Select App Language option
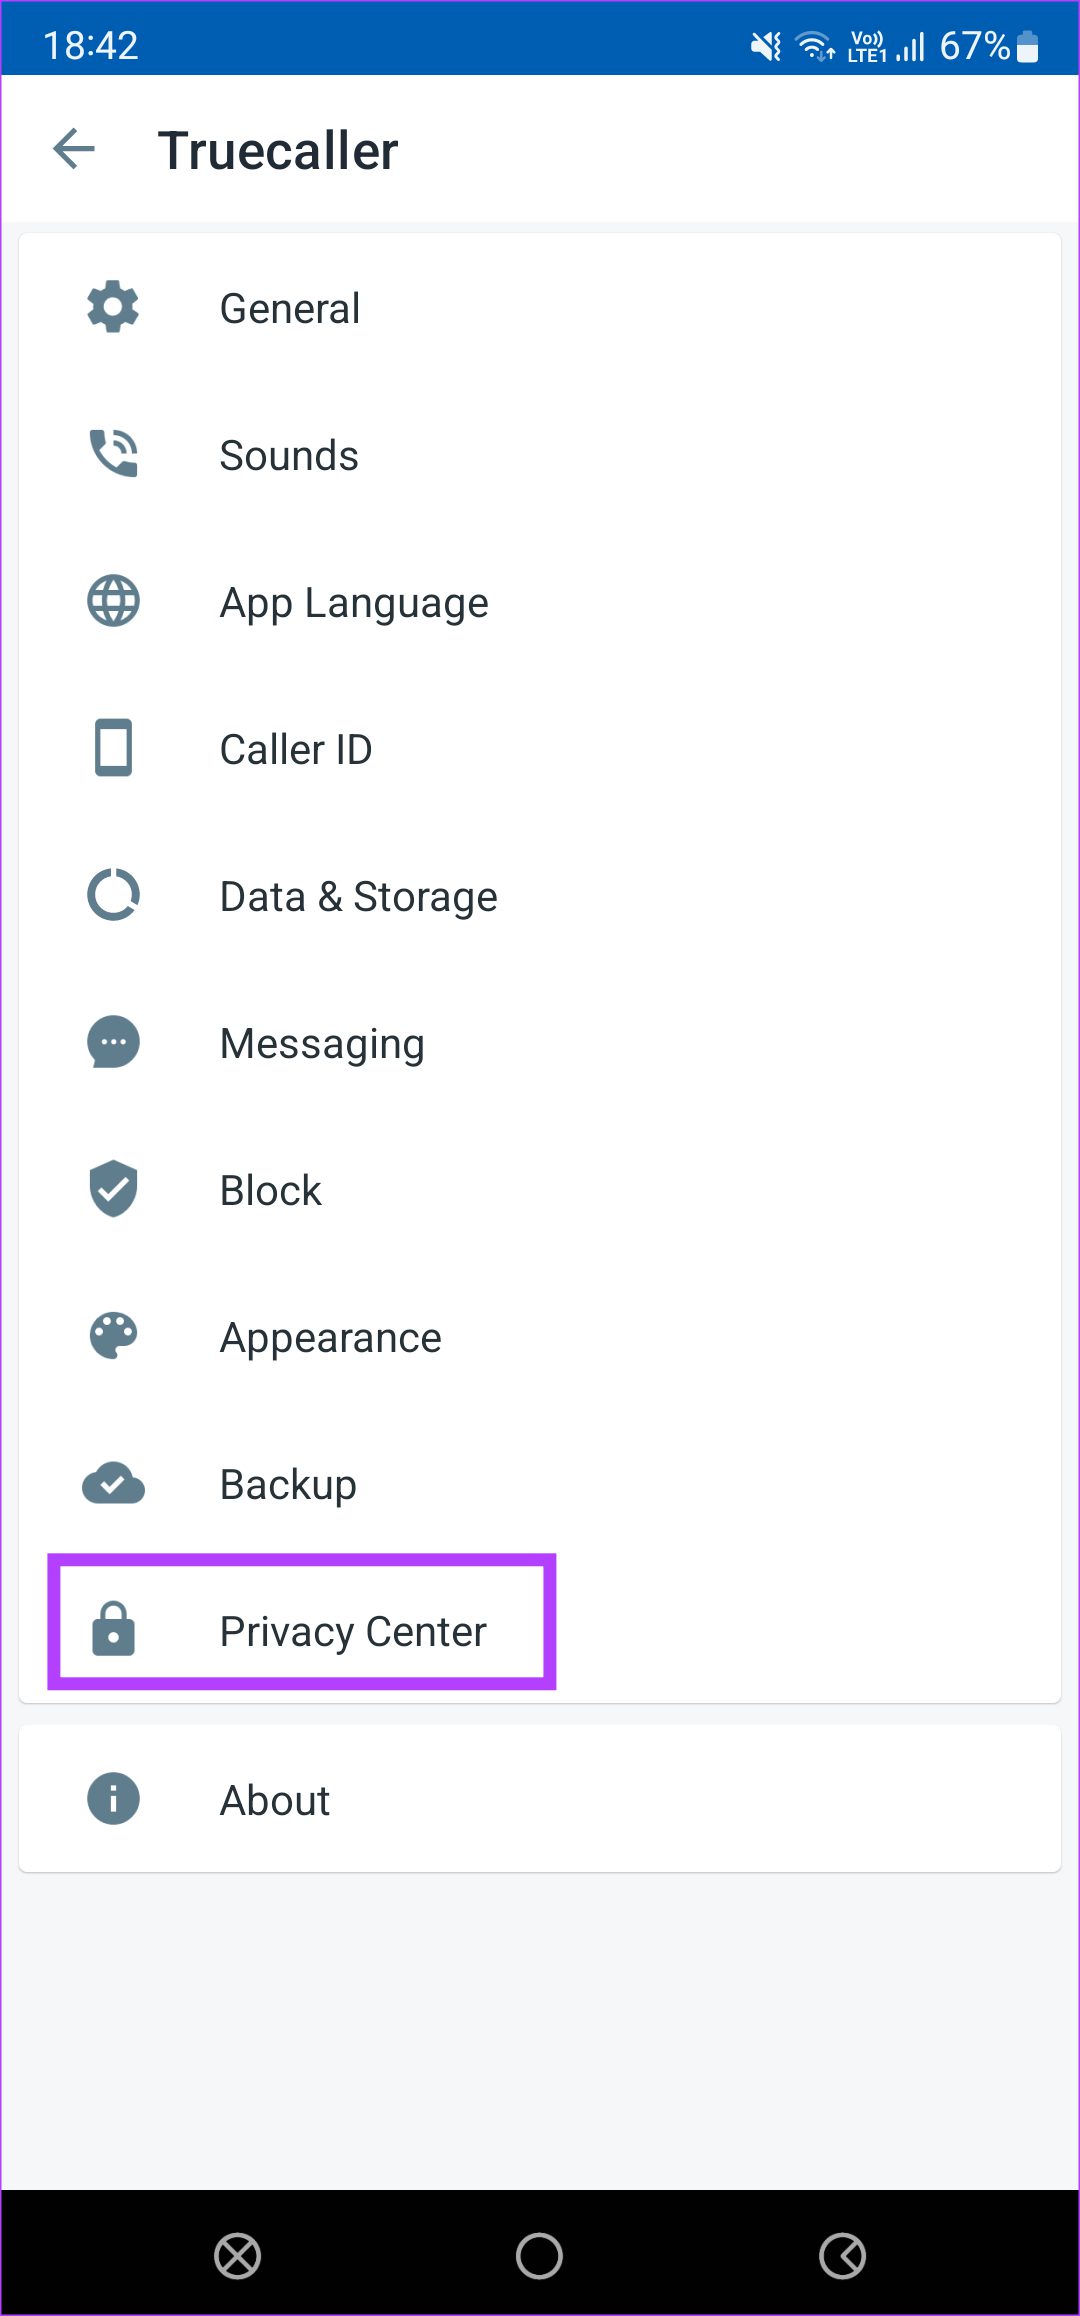 coord(354,603)
